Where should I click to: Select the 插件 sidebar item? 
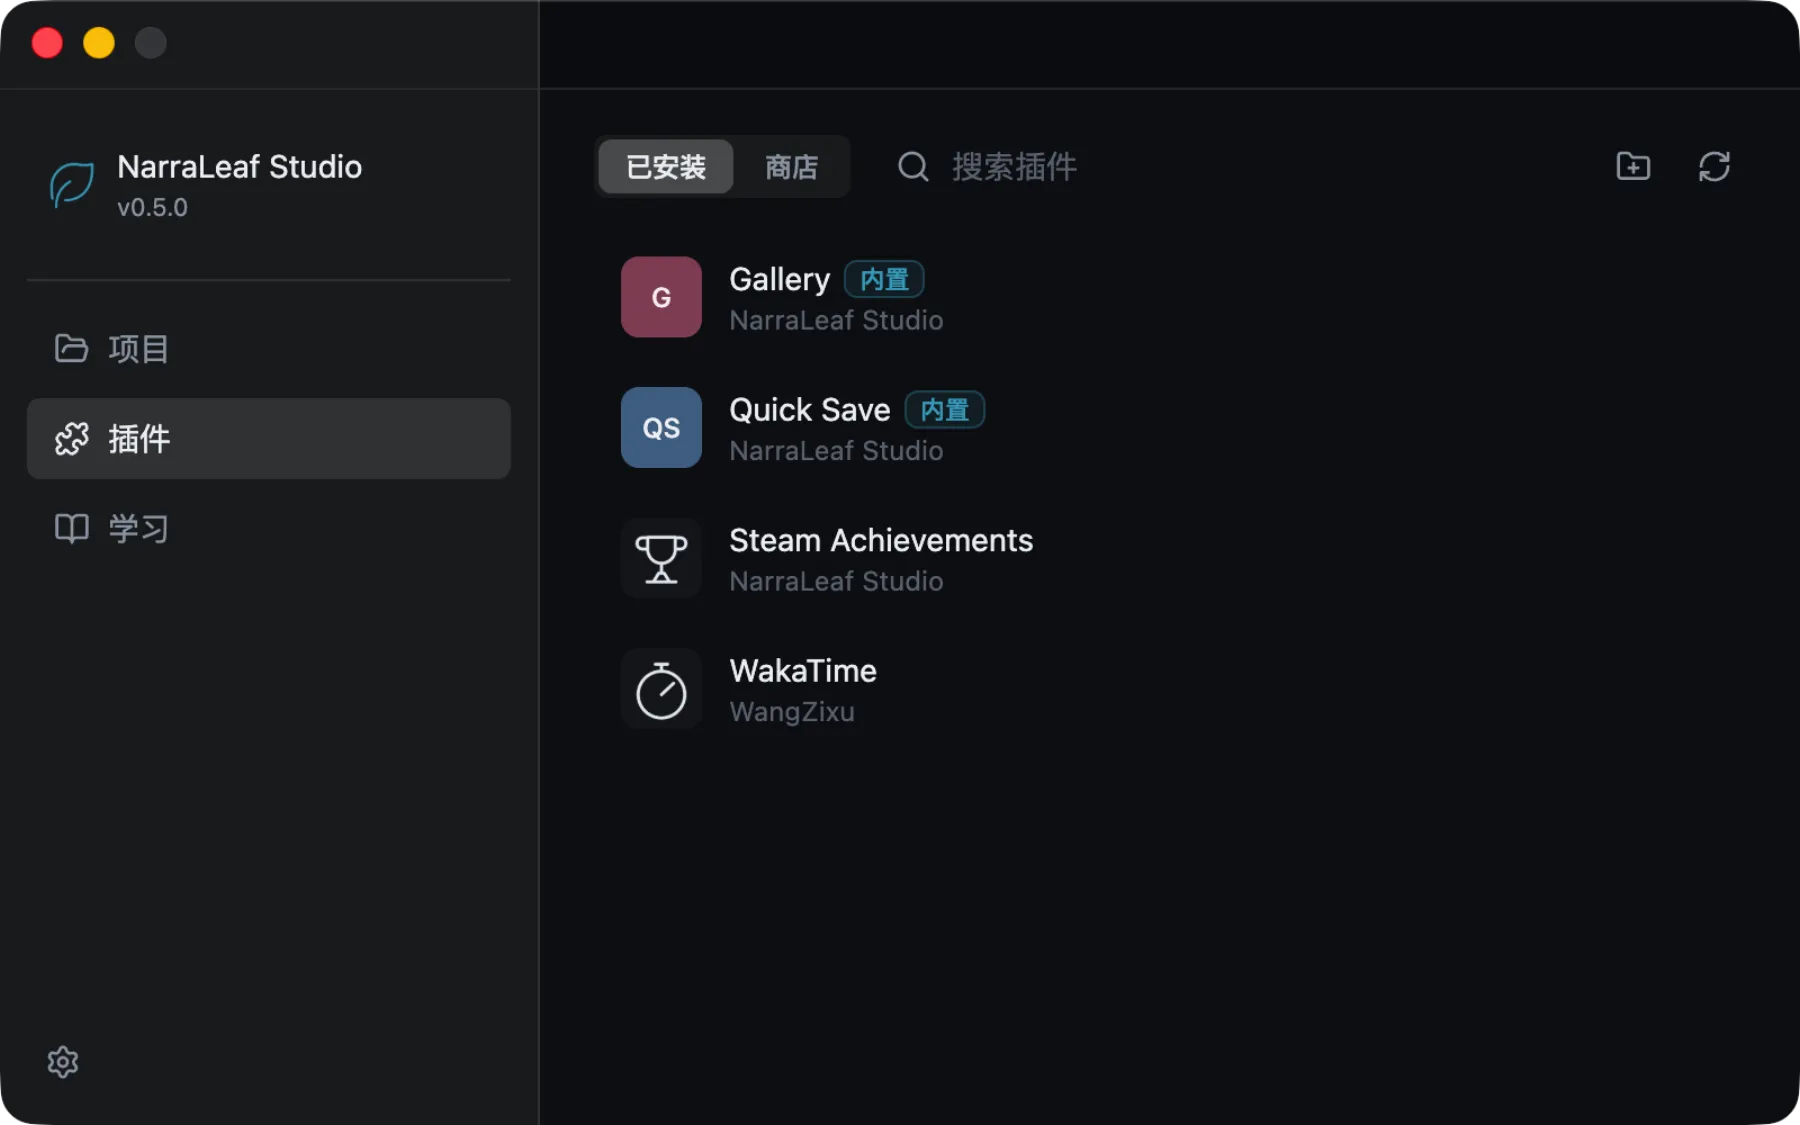[x=268, y=438]
